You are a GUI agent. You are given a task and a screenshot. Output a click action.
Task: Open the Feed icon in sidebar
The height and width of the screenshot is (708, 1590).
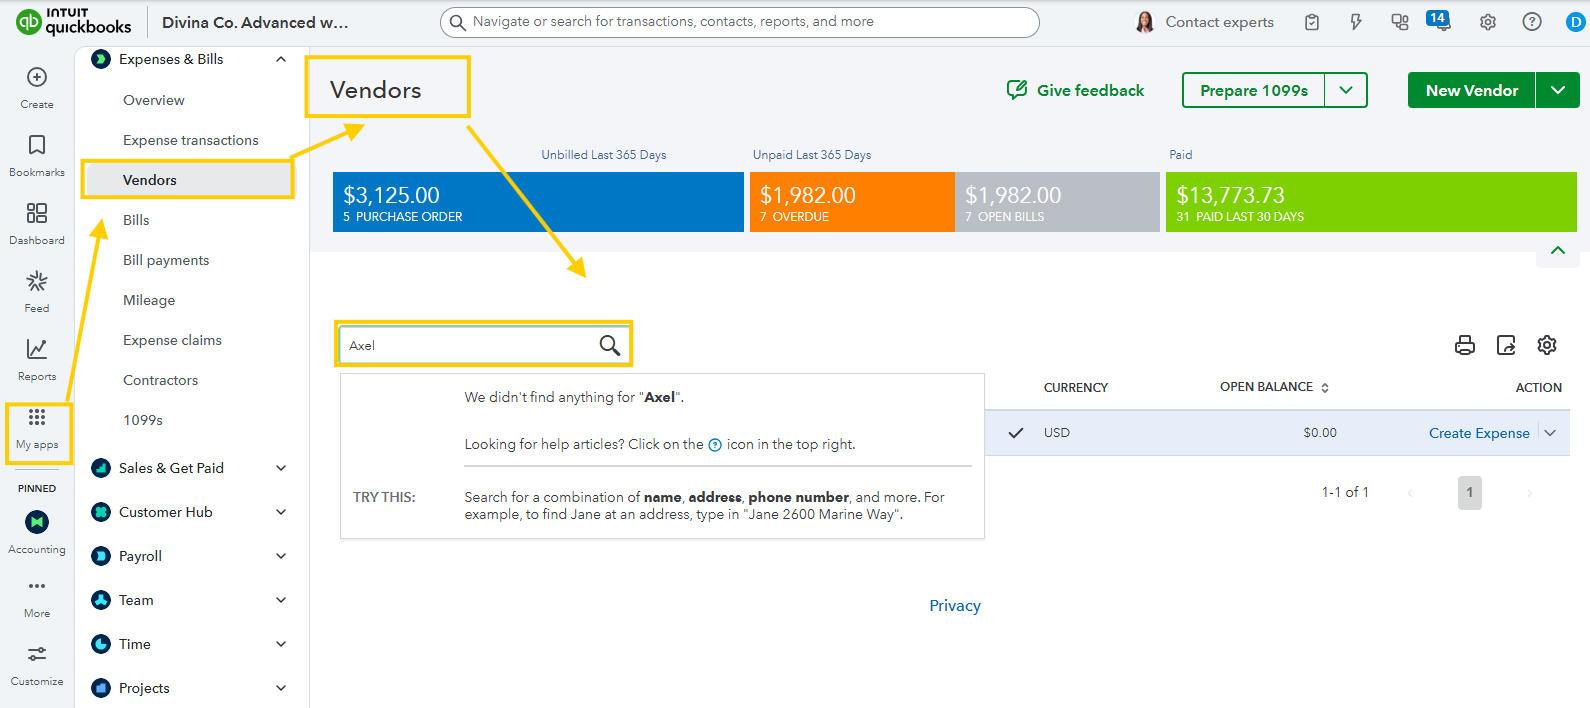point(37,282)
